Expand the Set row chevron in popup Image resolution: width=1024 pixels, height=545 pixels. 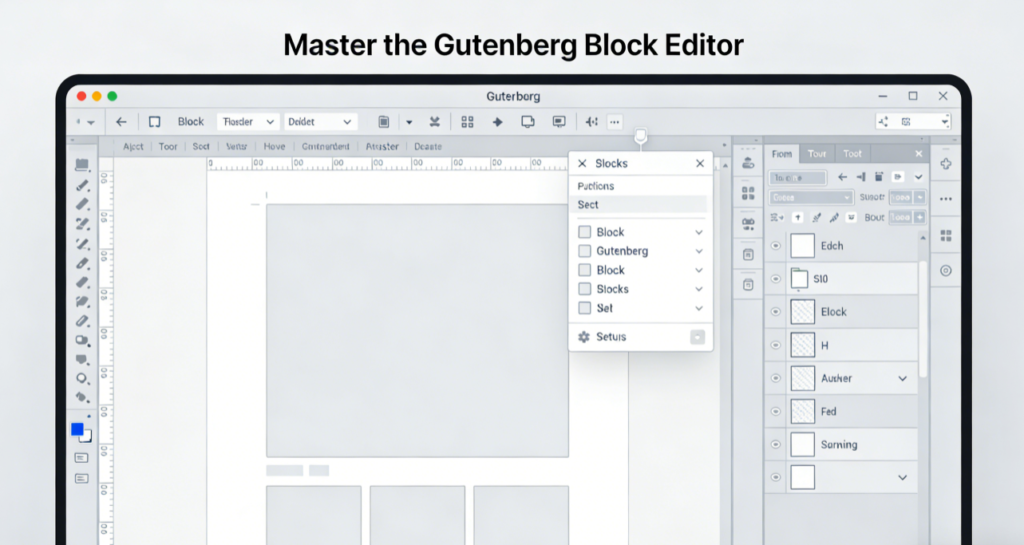(x=698, y=309)
